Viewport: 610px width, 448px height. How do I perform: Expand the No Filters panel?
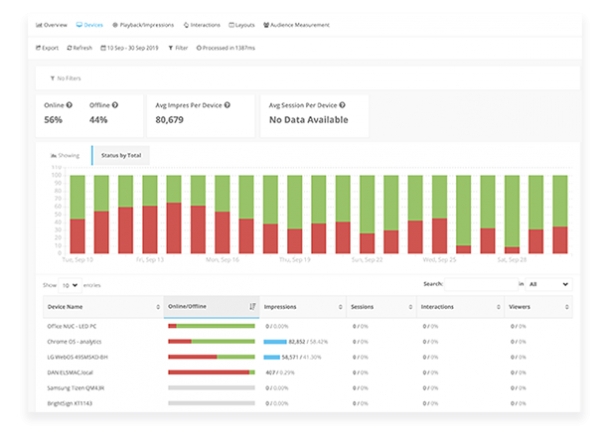[x=69, y=77]
